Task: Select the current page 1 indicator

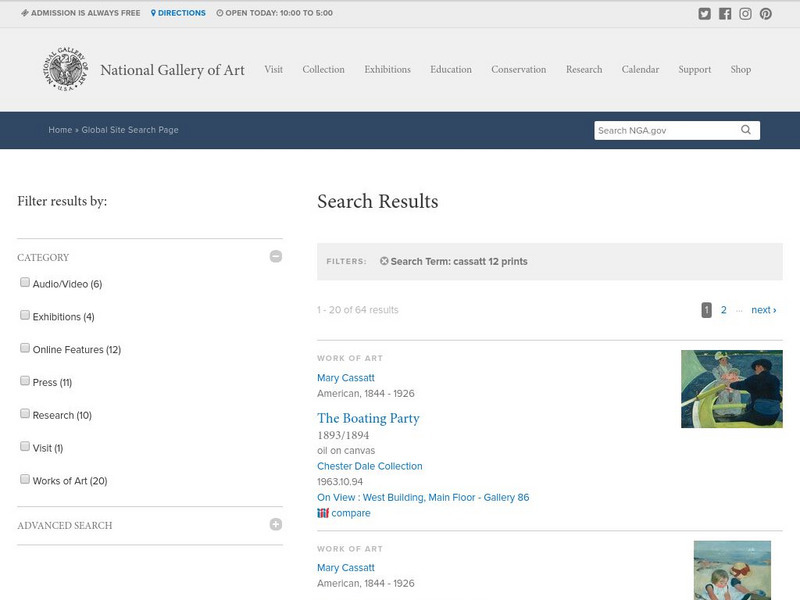Action: pos(706,310)
